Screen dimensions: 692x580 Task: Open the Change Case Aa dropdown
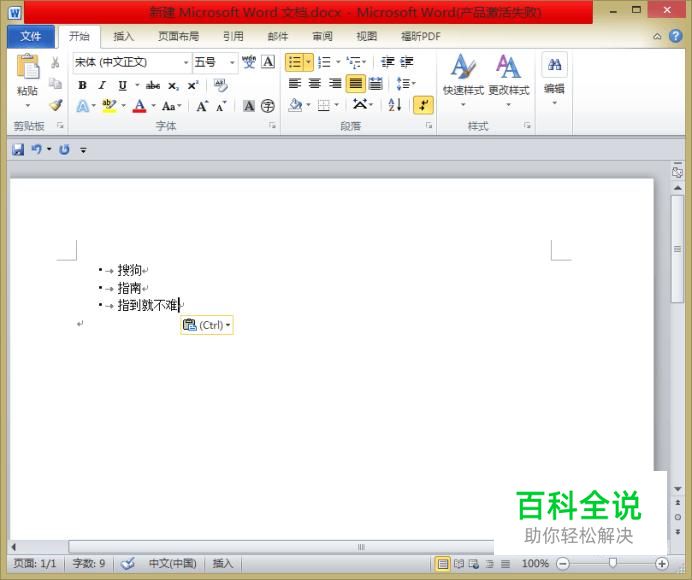[x=171, y=106]
